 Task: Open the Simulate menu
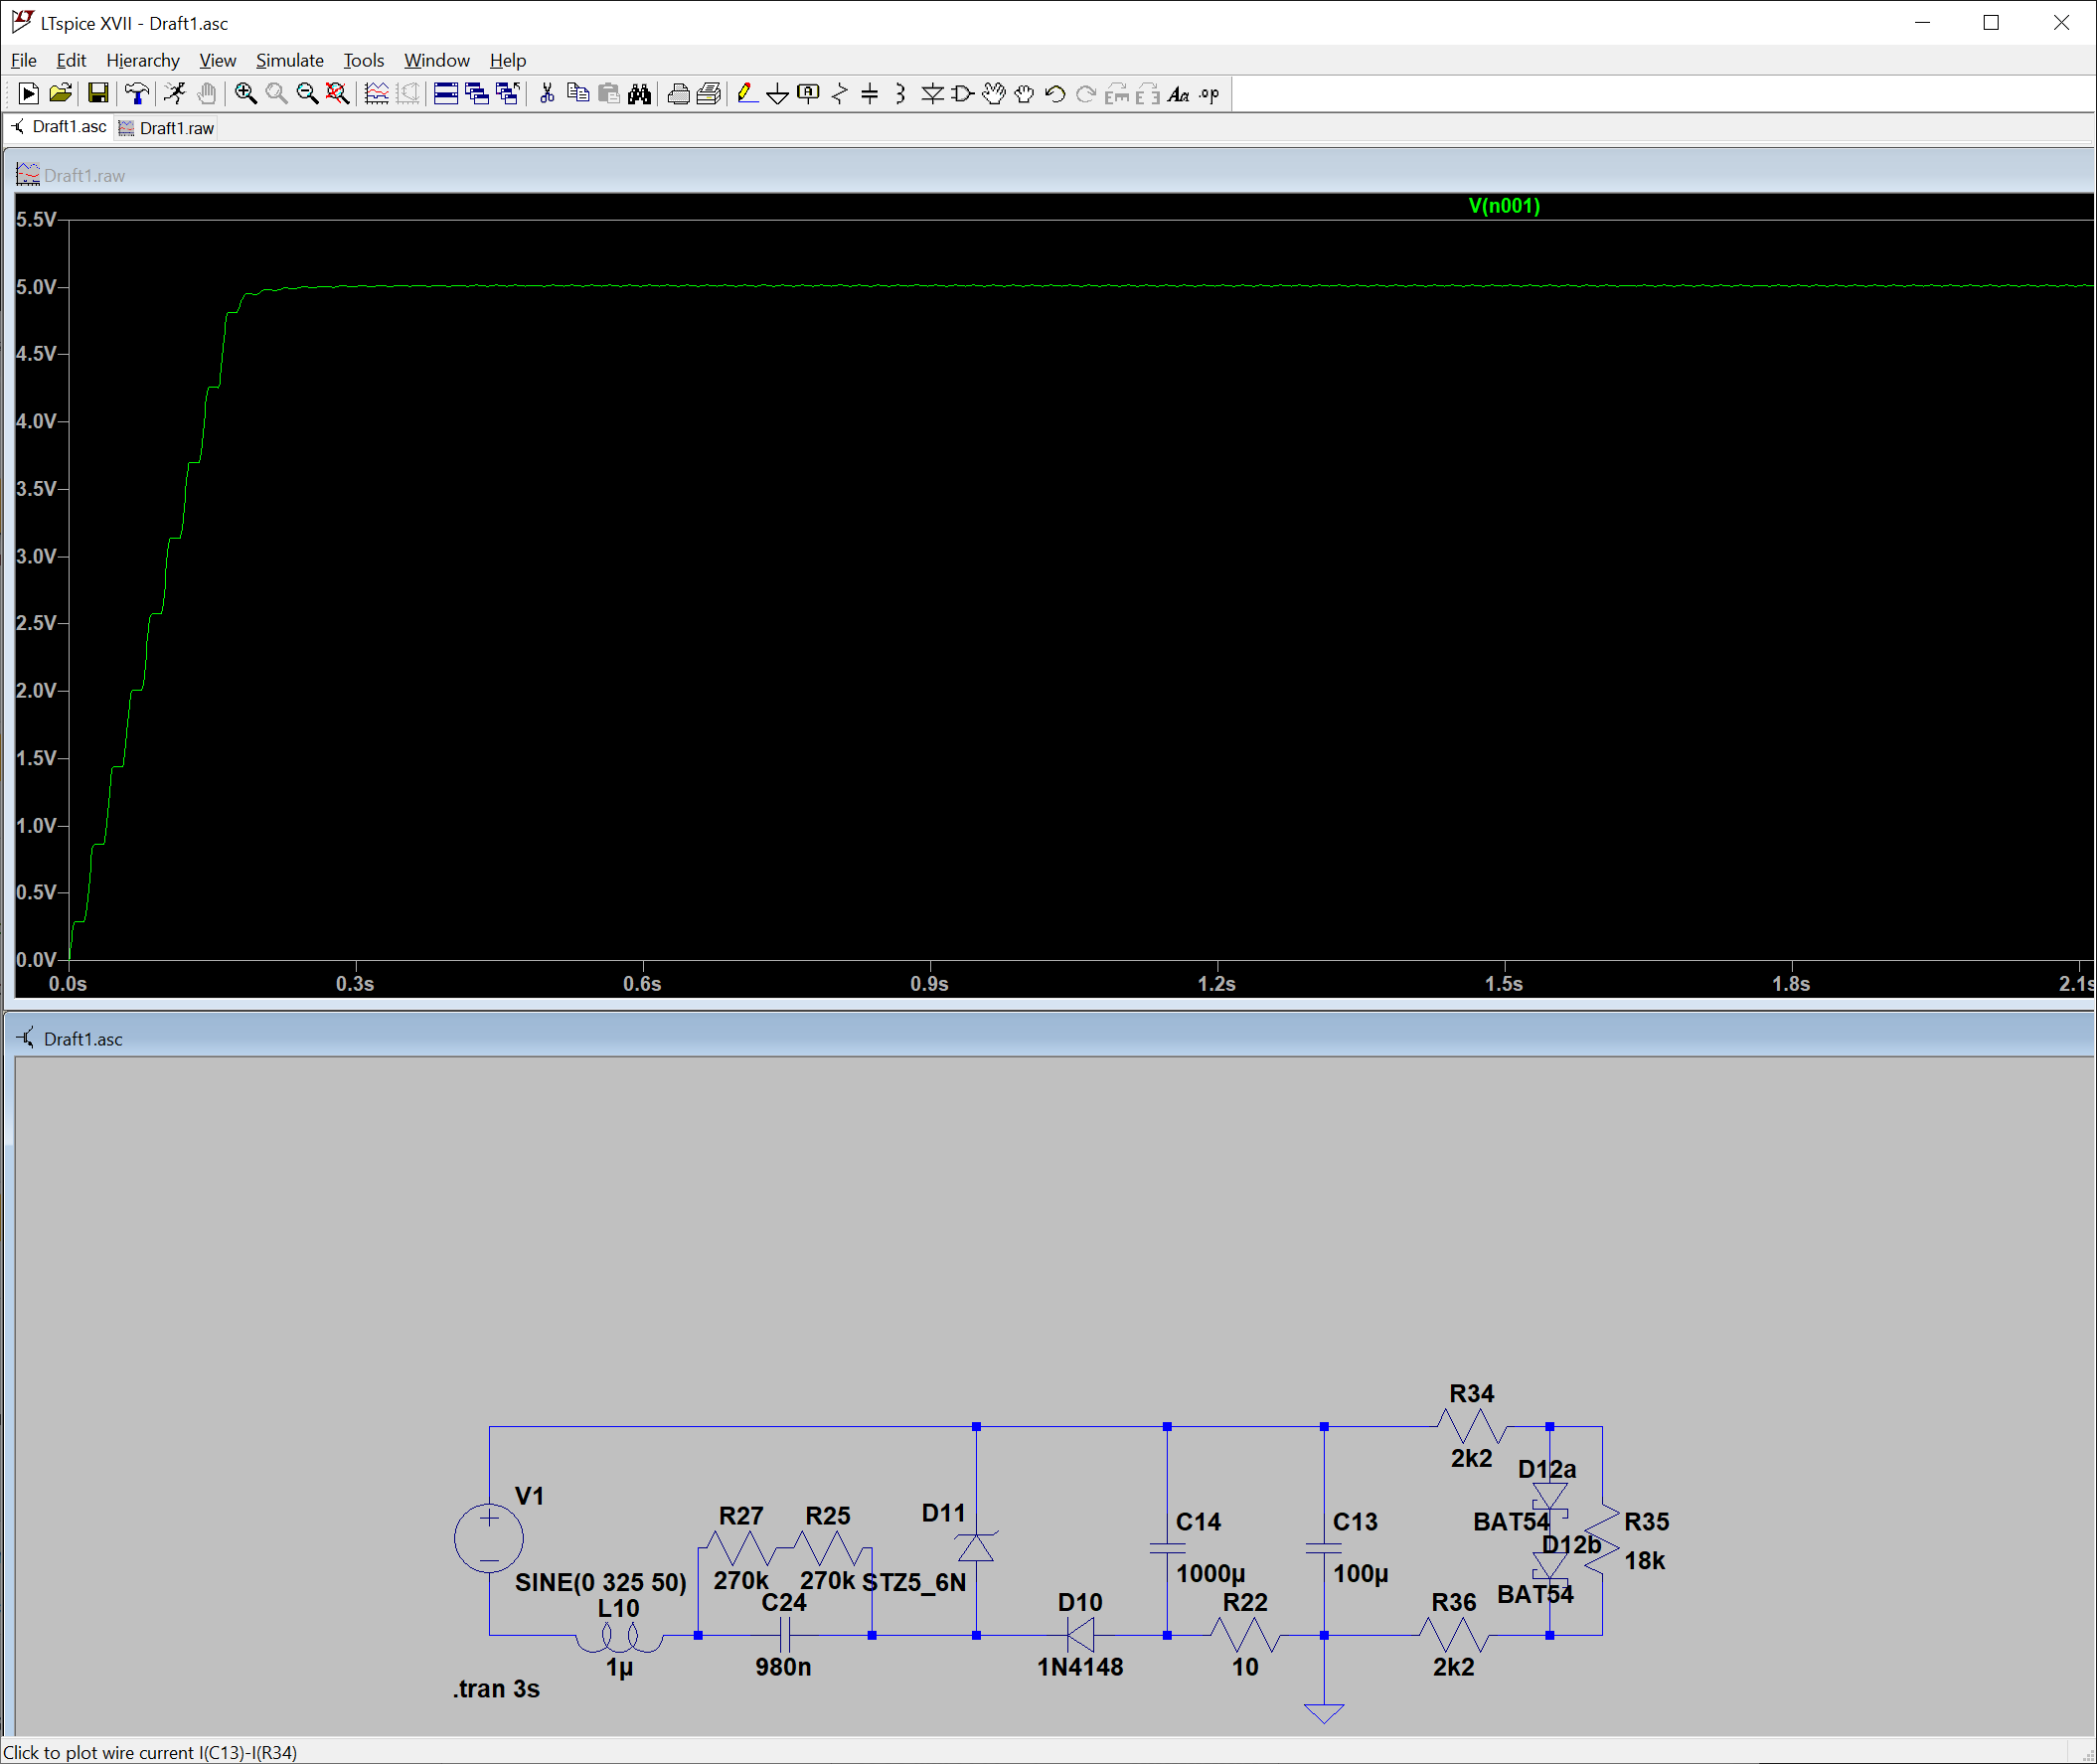tap(289, 60)
